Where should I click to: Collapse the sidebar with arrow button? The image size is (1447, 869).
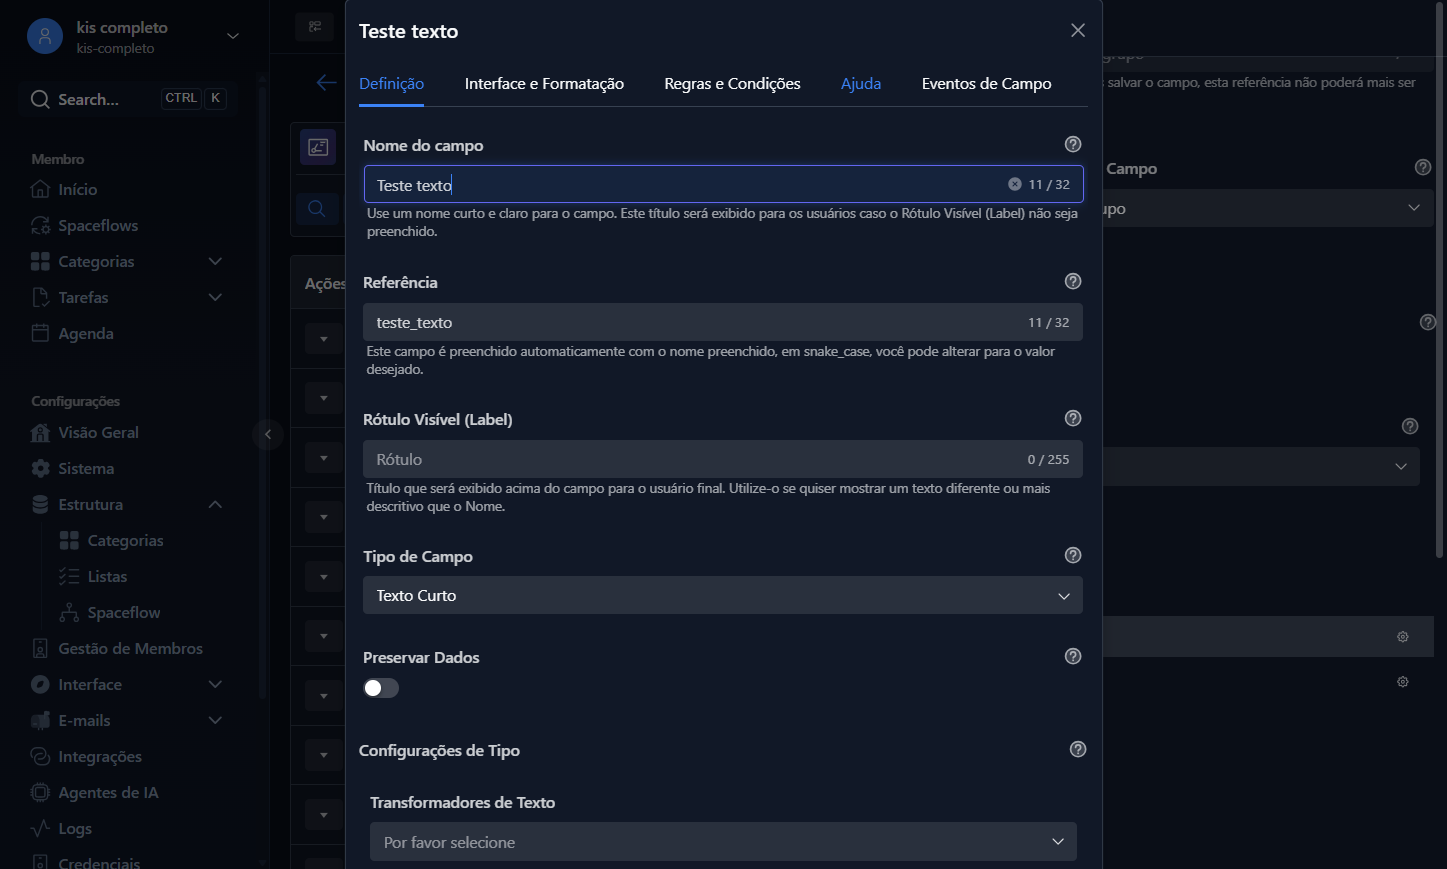click(268, 434)
